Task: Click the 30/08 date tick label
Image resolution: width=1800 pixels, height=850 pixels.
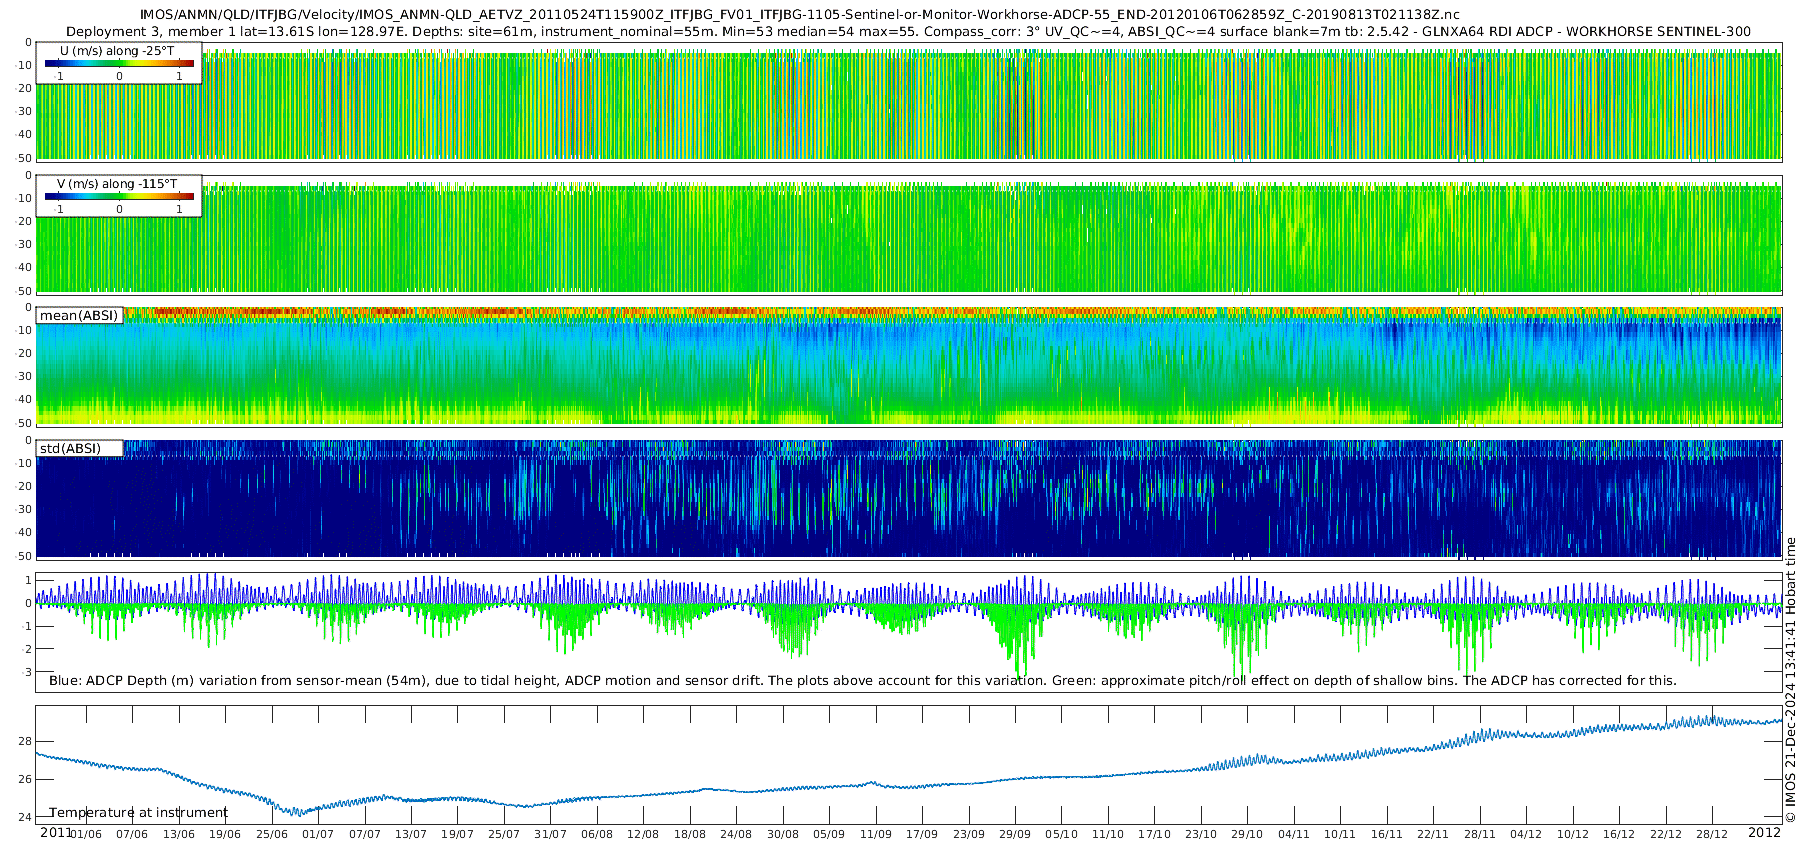Action: pos(782,834)
